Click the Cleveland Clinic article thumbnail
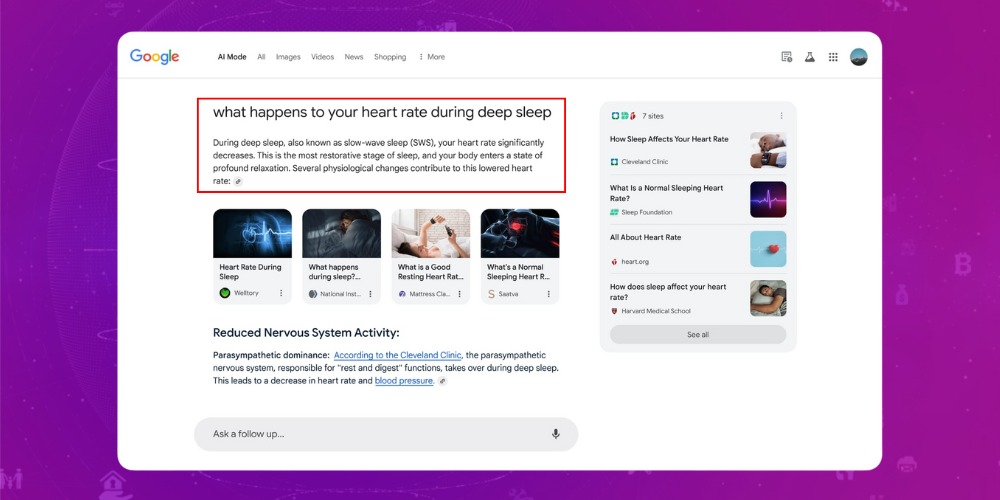 (x=768, y=151)
